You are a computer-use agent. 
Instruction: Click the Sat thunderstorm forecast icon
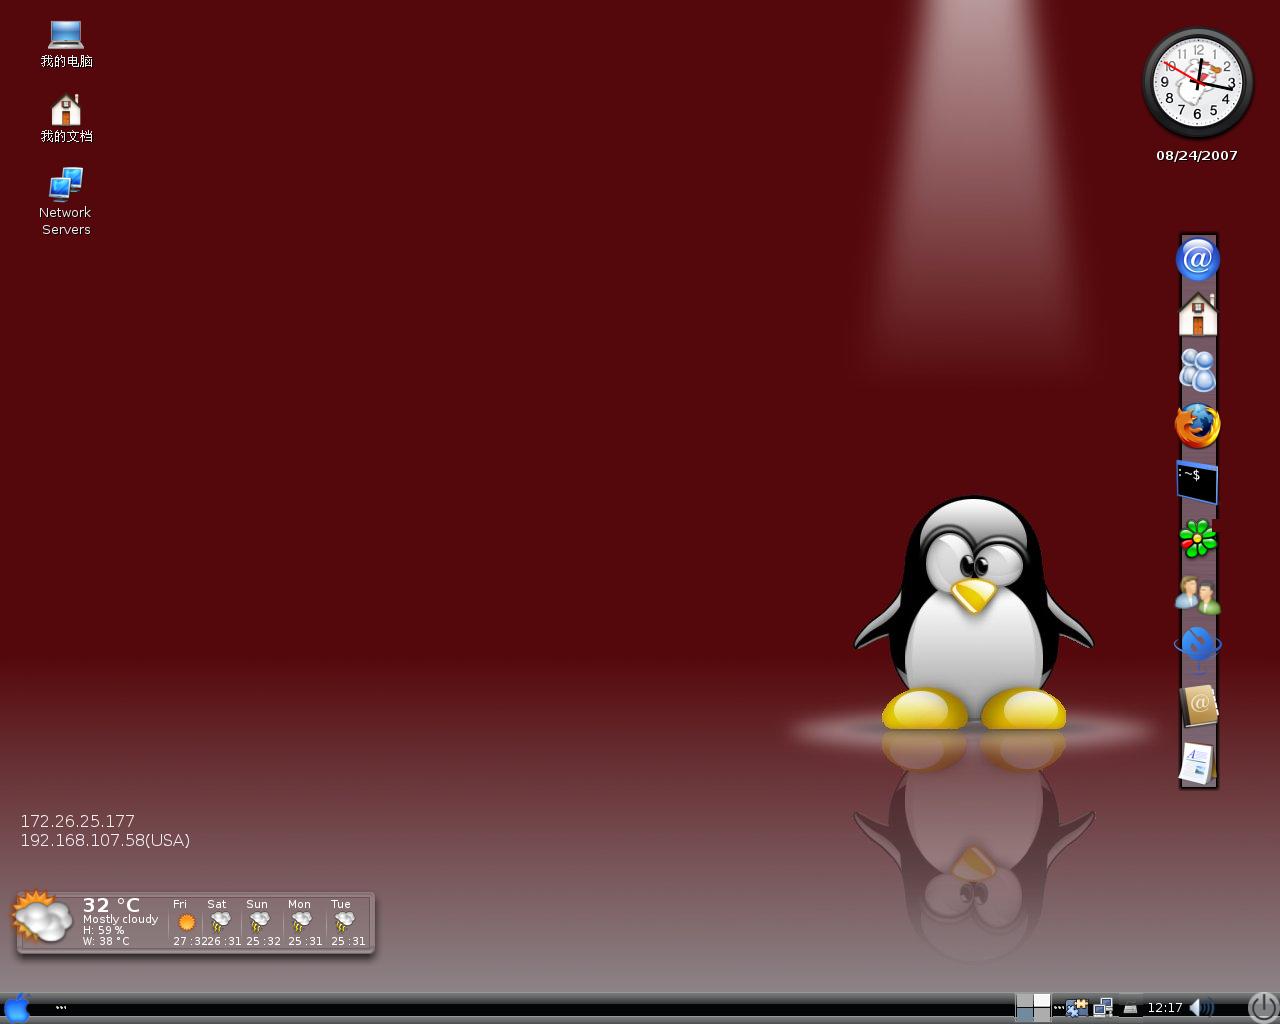click(x=220, y=922)
